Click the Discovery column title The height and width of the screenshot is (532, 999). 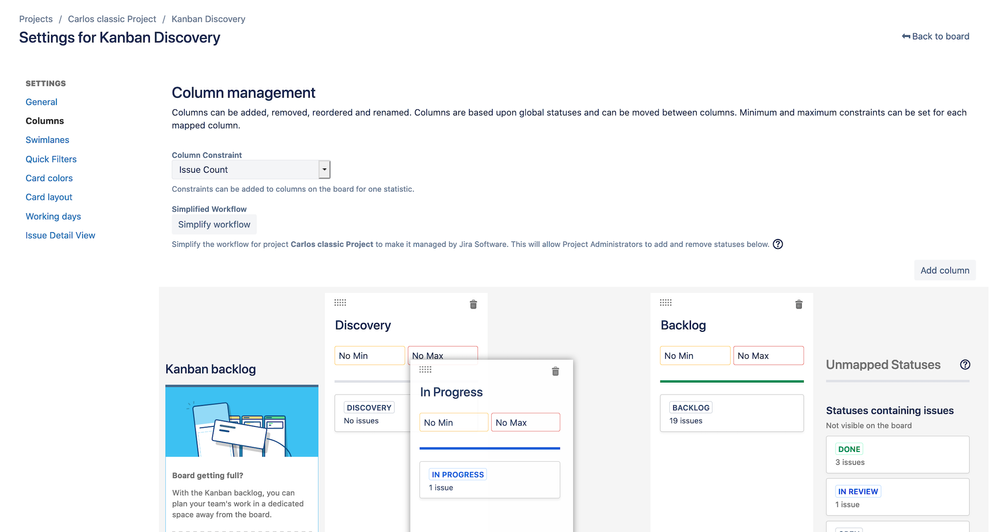[363, 326]
